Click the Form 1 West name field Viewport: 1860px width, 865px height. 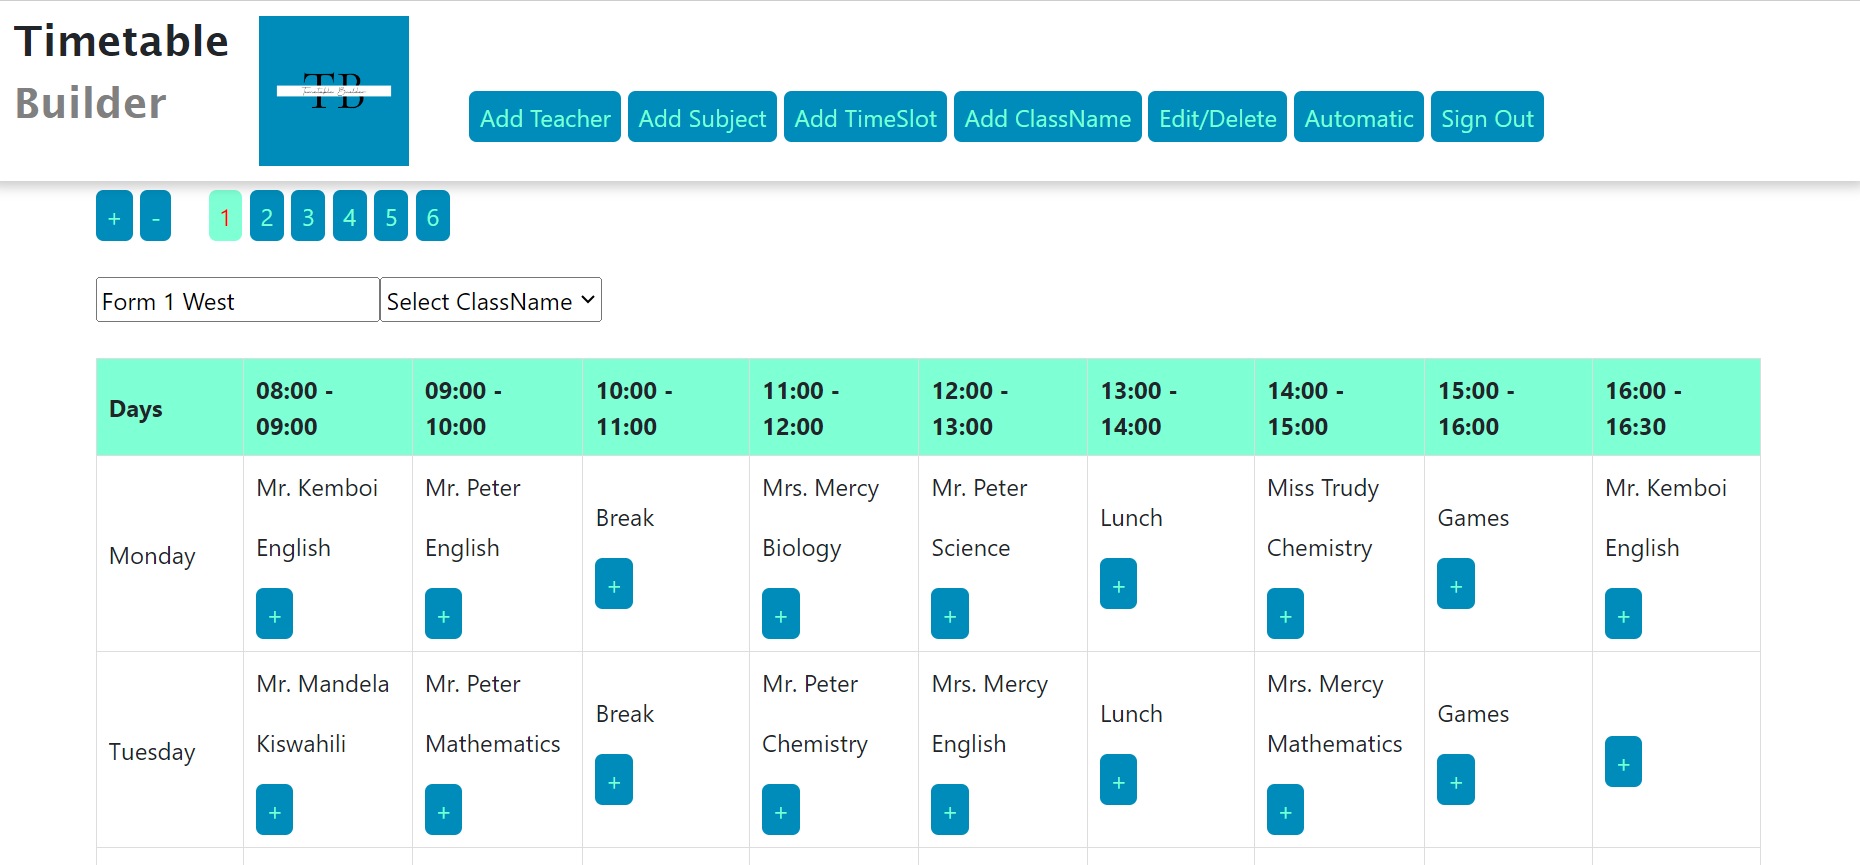[237, 300]
